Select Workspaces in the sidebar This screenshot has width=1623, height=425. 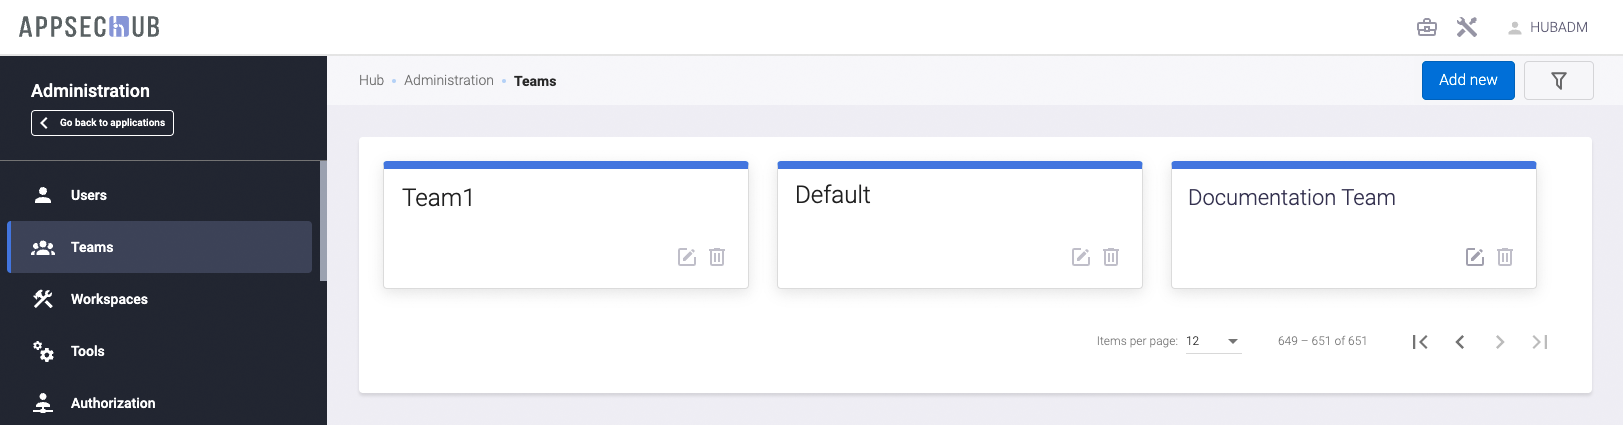click(109, 299)
